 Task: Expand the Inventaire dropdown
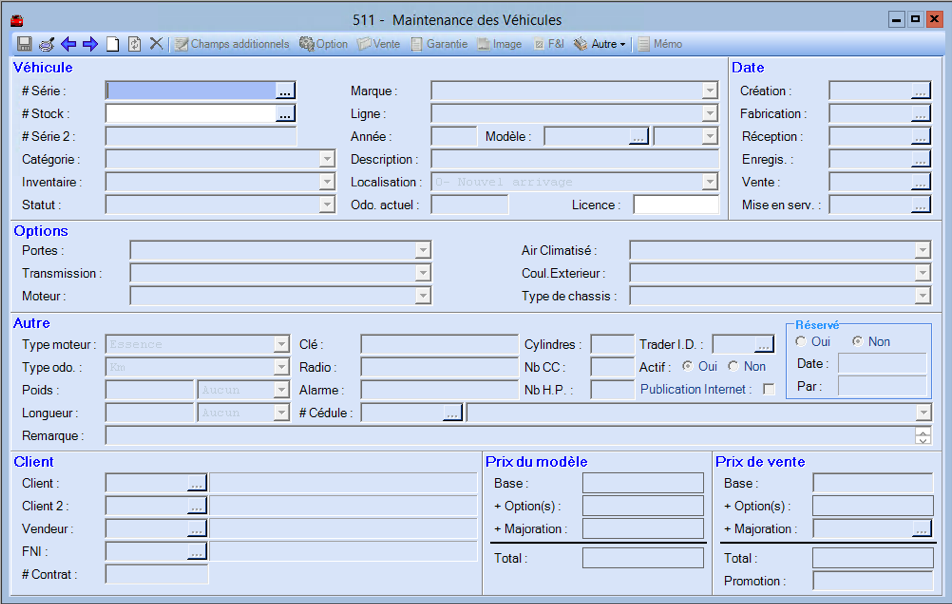[327, 182]
